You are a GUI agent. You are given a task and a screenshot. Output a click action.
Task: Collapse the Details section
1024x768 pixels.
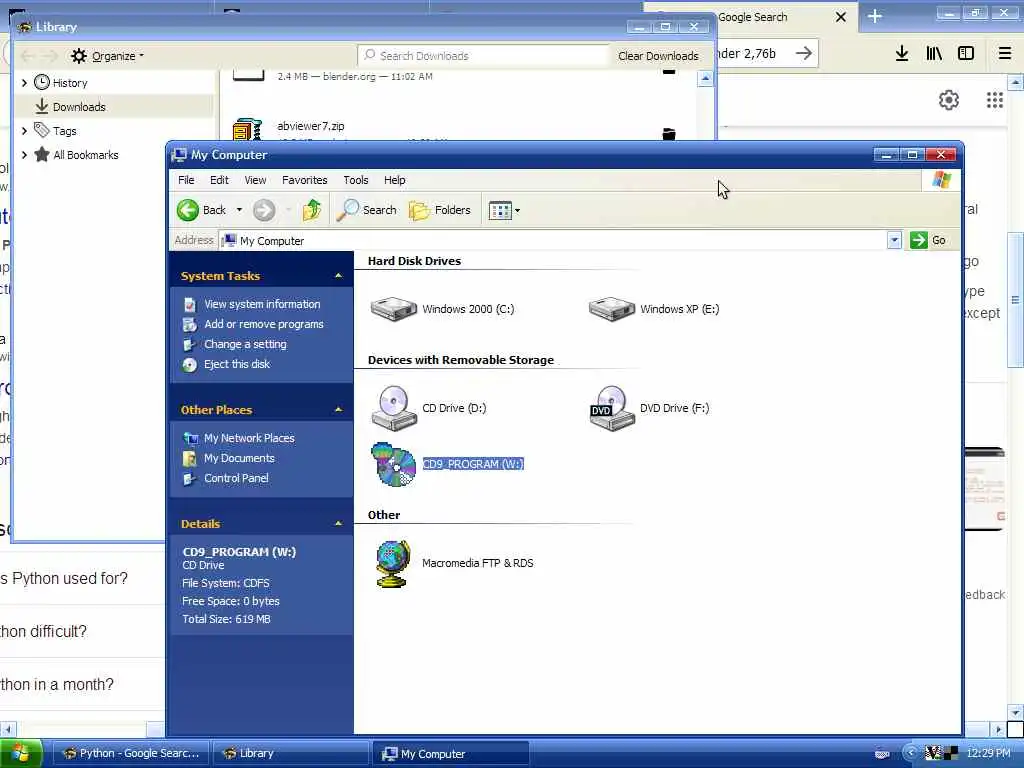point(338,524)
